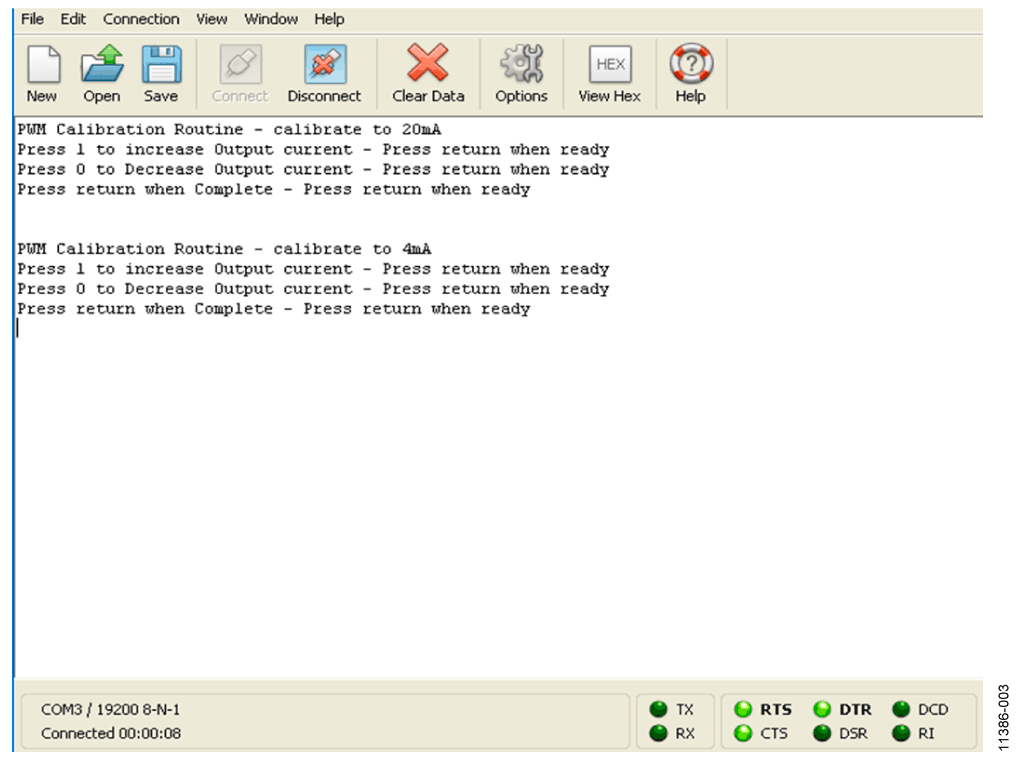This screenshot has height=765, width=1024.
Task: Expand the View menu
Action: coord(212,19)
